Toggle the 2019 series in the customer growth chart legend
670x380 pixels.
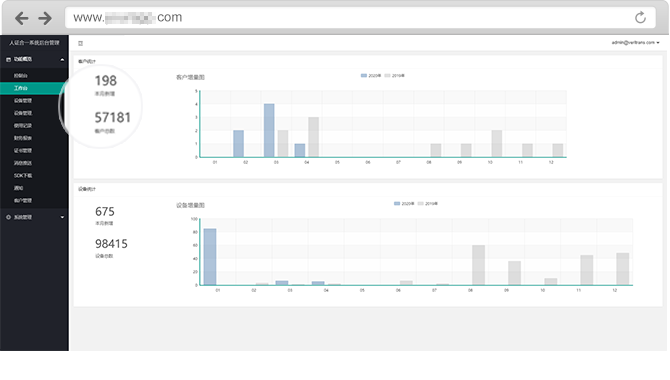(394, 76)
